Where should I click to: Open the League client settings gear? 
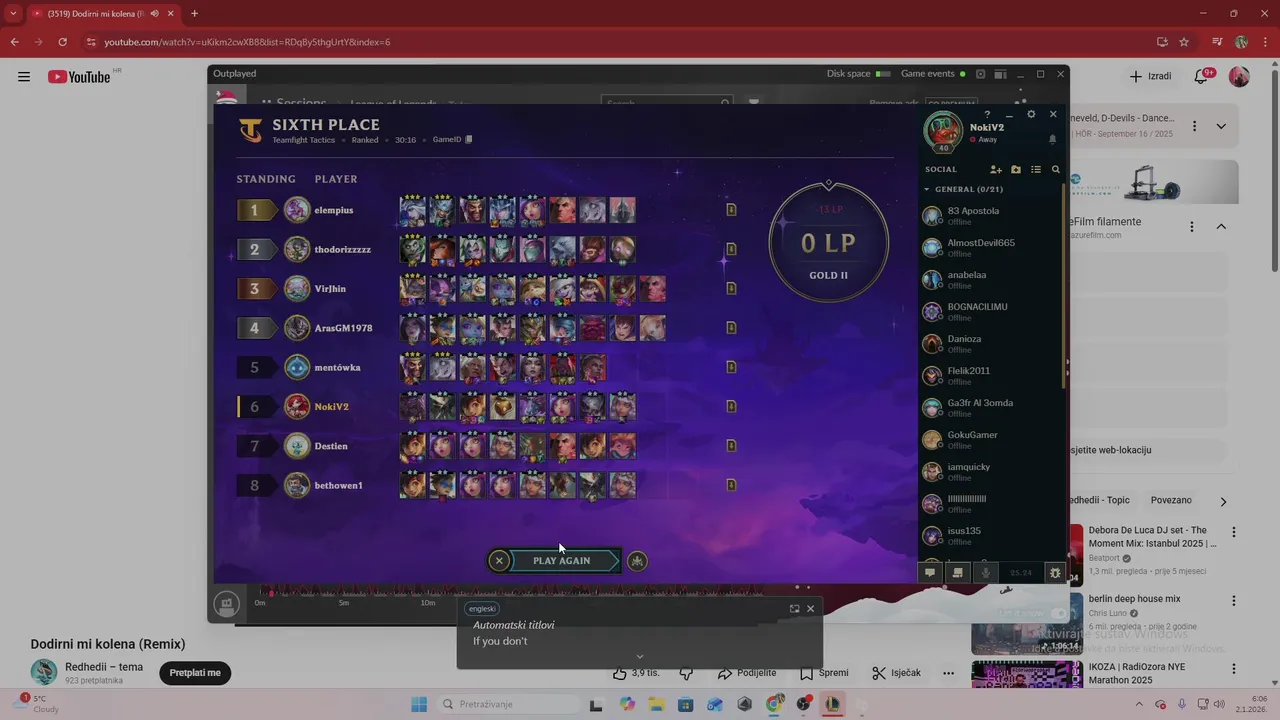(x=1031, y=114)
